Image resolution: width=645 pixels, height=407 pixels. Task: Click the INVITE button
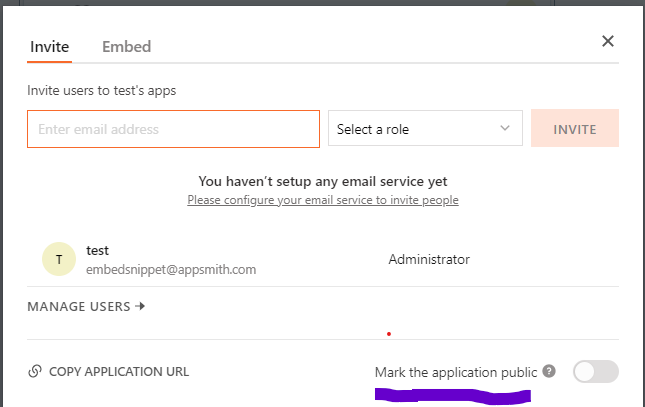pyautogui.click(x=575, y=128)
